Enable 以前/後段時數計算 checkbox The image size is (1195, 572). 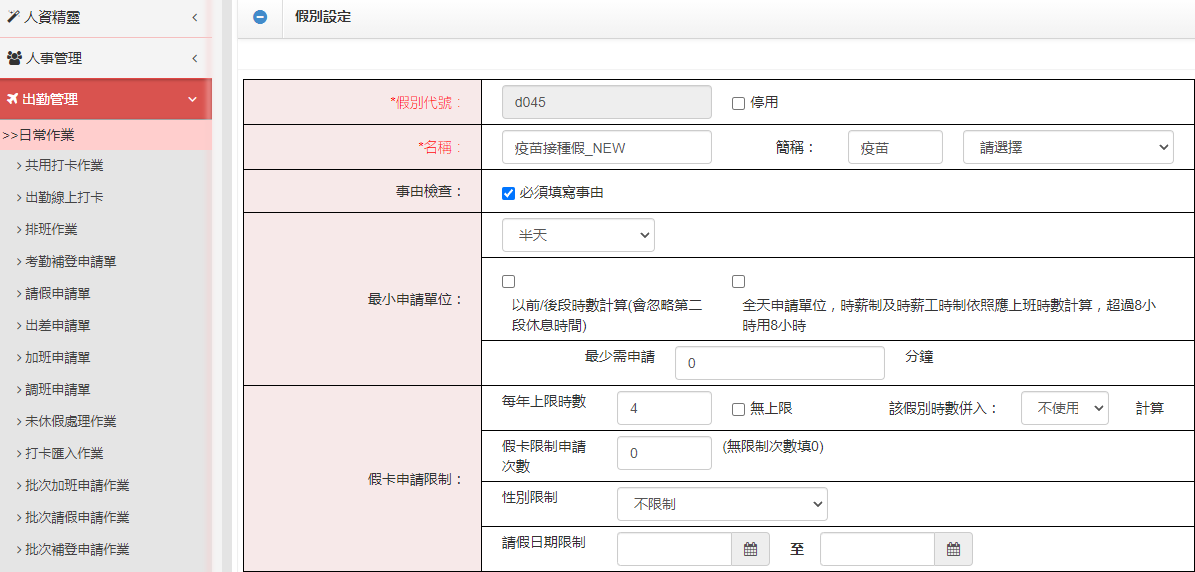click(x=508, y=282)
